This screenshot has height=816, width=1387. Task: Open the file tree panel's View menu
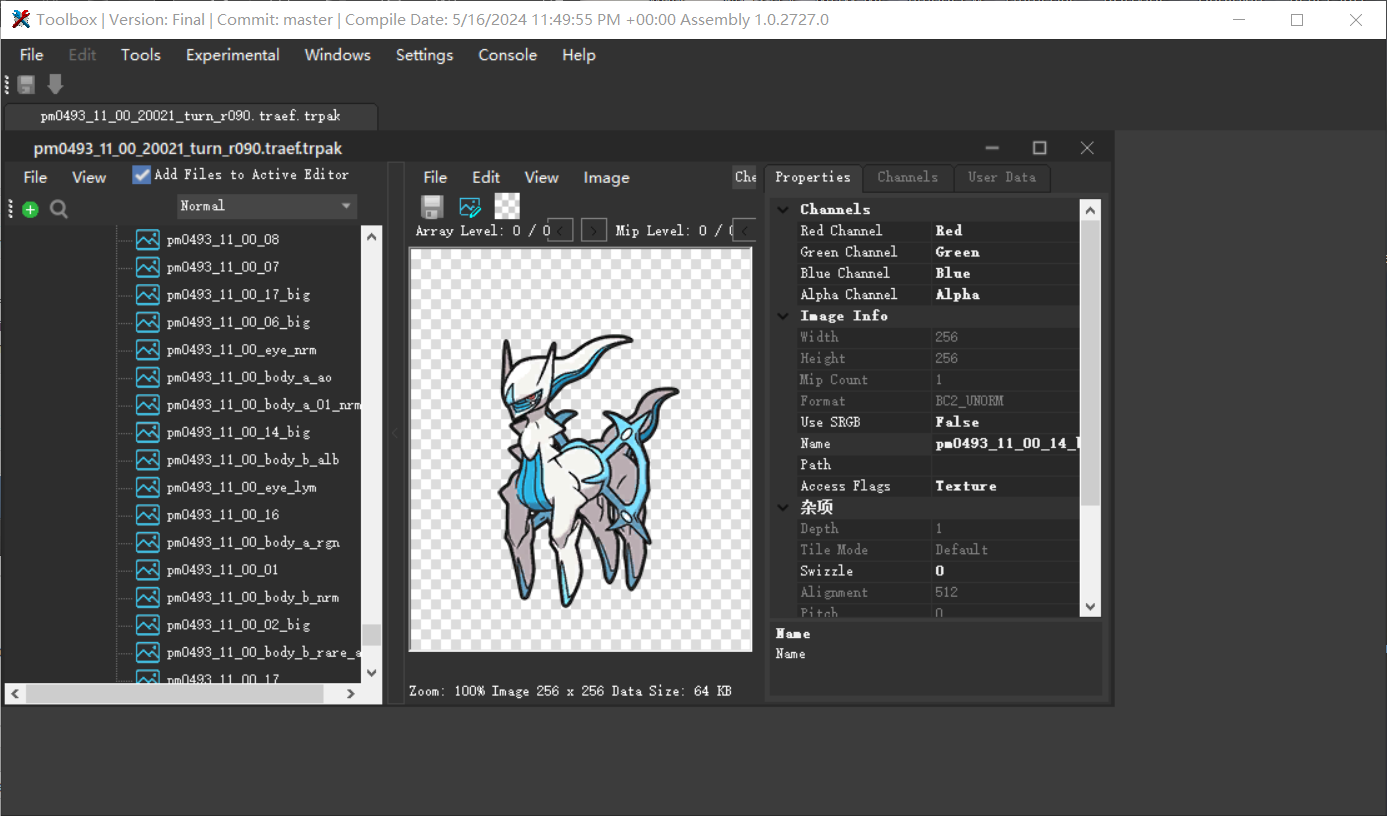[89, 177]
